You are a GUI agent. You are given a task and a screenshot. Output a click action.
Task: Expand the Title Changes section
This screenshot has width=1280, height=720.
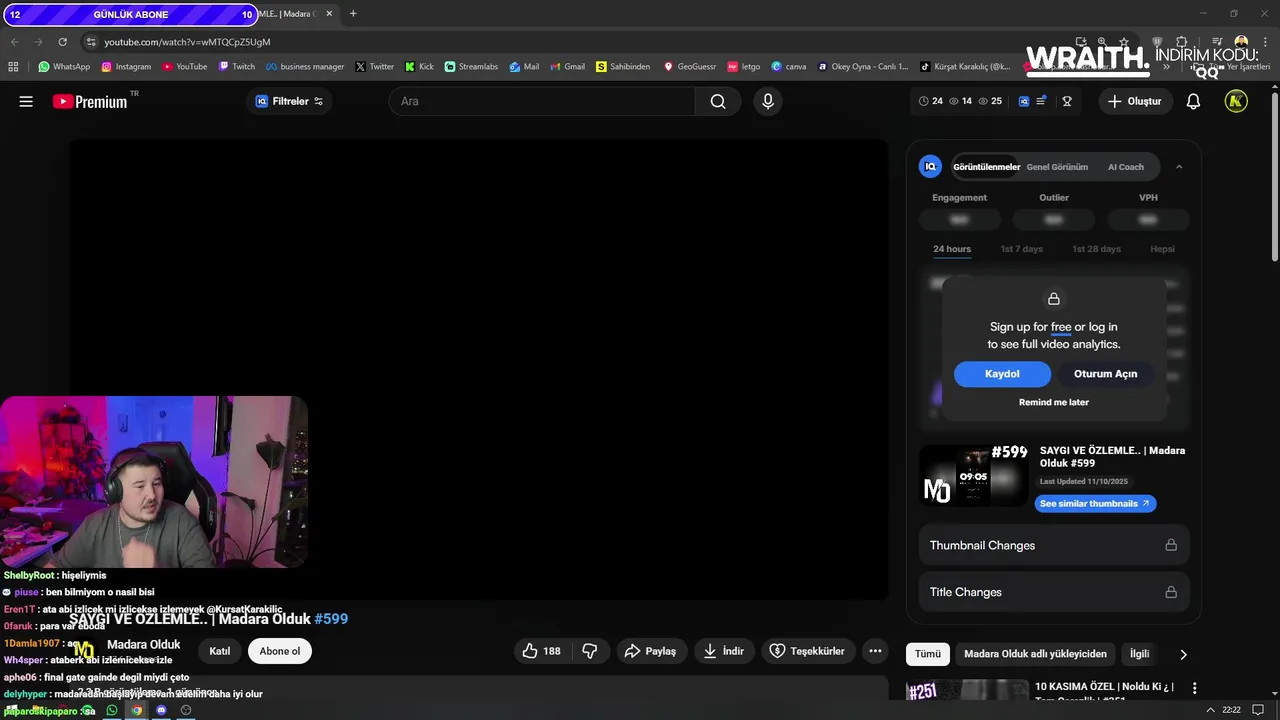[x=1053, y=592]
